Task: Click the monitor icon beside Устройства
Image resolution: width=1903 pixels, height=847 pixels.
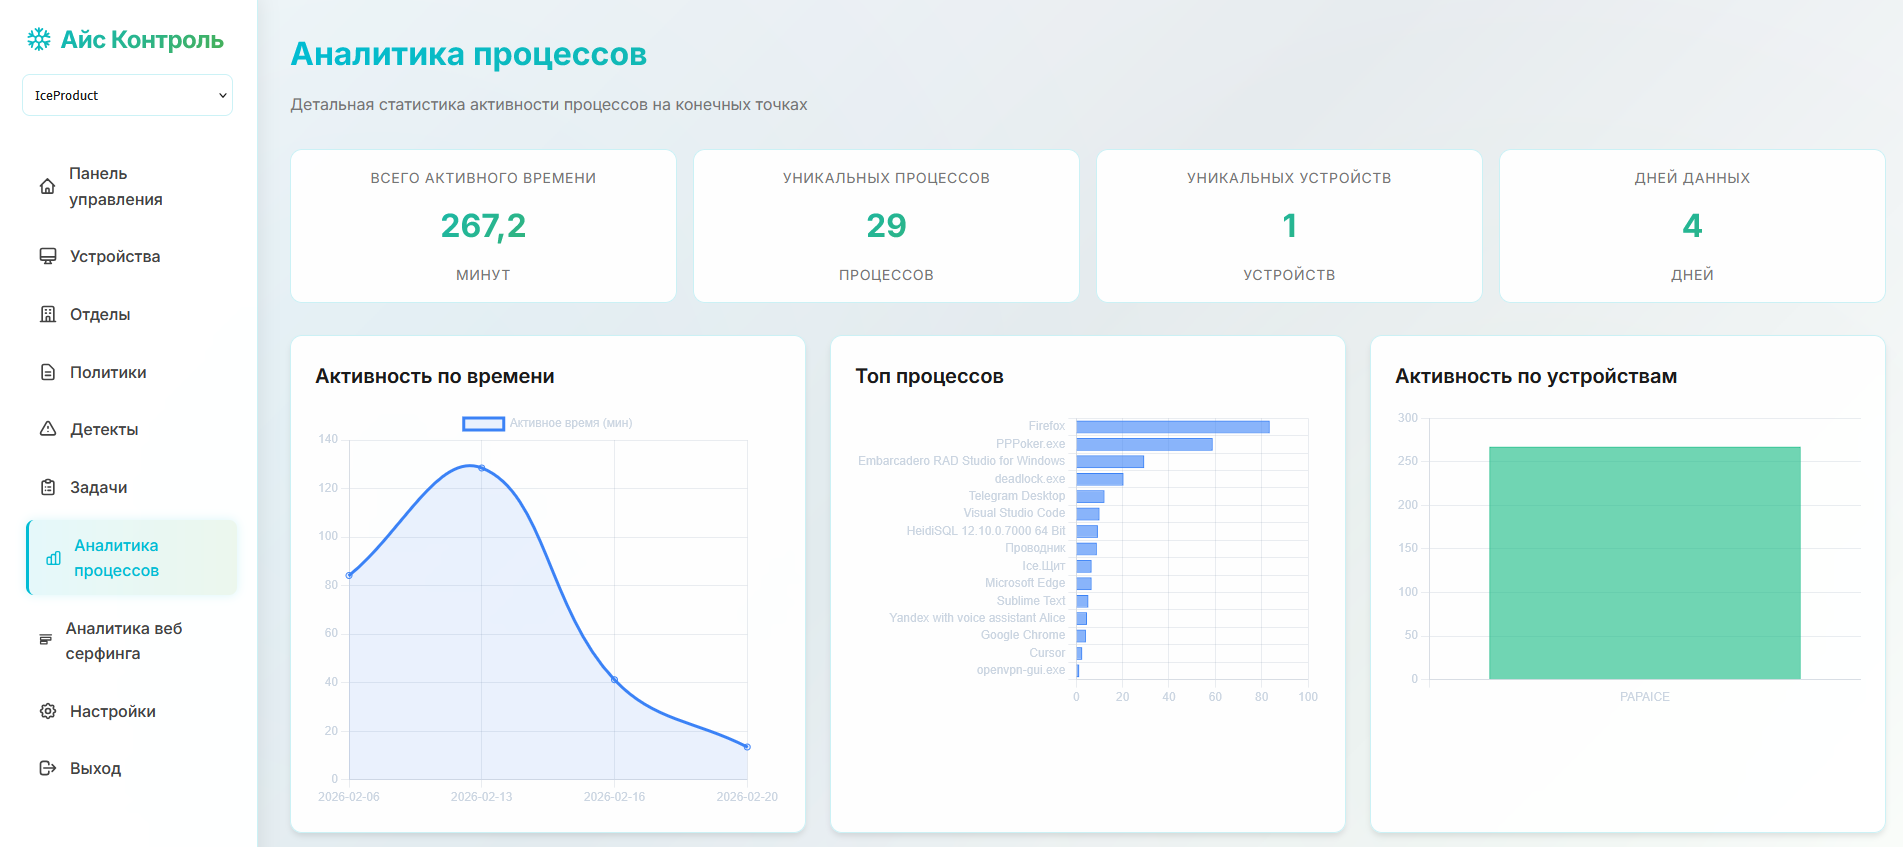Action: tap(47, 256)
